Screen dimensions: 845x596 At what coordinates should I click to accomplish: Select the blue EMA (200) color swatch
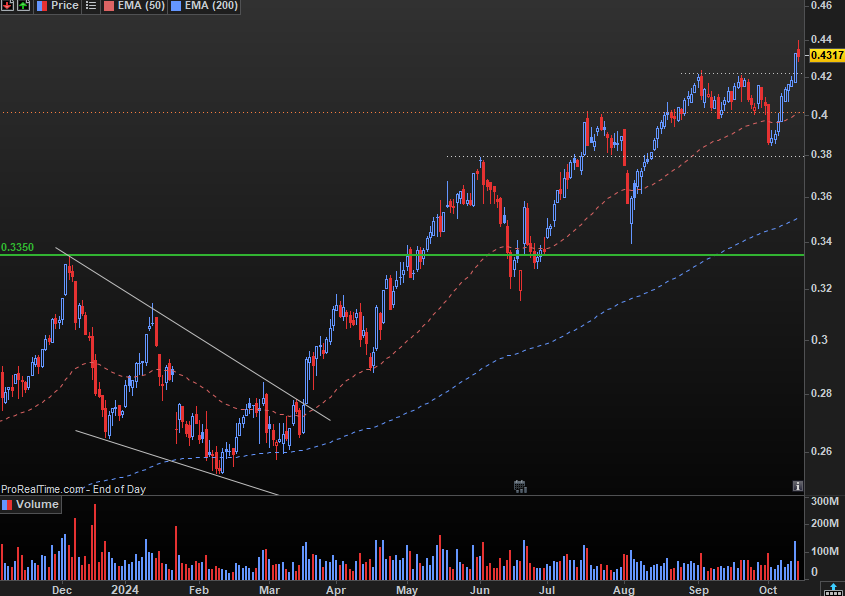pyautogui.click(x=176, y=6)
